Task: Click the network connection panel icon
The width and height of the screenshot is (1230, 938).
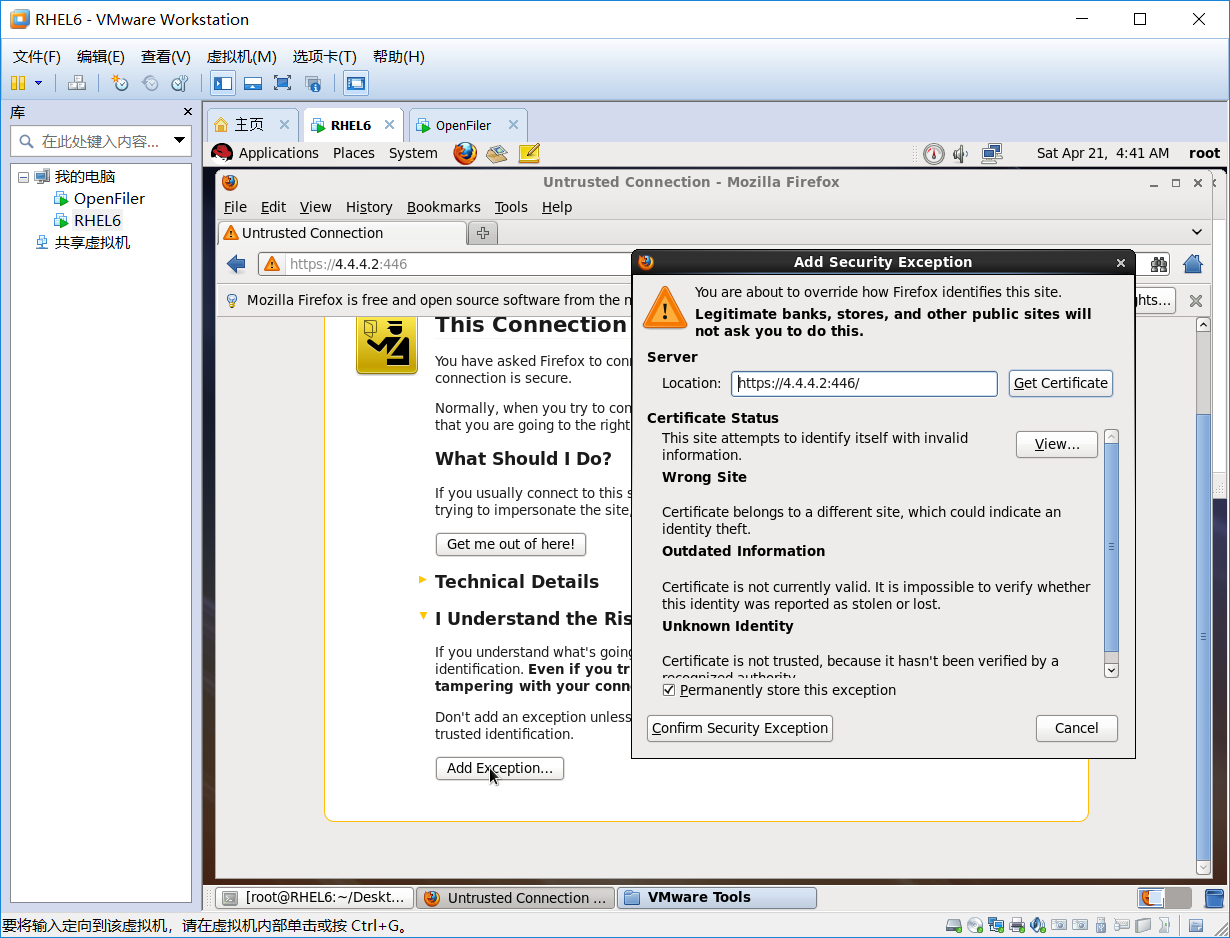Action: coord(992,153)
